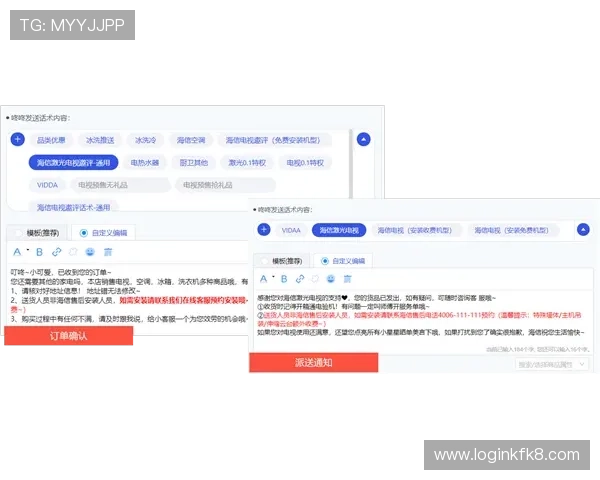Click into the 派送通知 message text area
Screen dimensions: 600x480
[422, 320]
